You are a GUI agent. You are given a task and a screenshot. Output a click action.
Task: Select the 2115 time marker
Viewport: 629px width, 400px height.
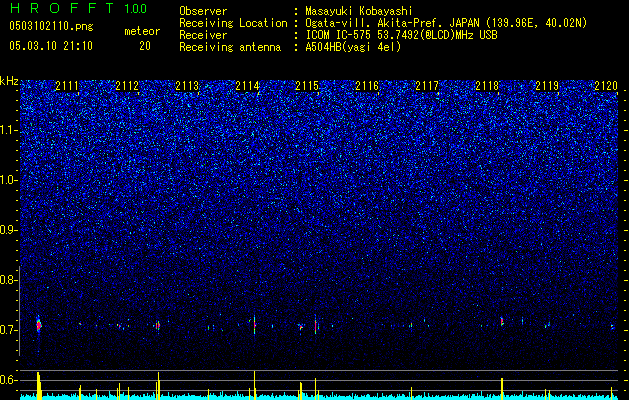[x=307, y=86]
